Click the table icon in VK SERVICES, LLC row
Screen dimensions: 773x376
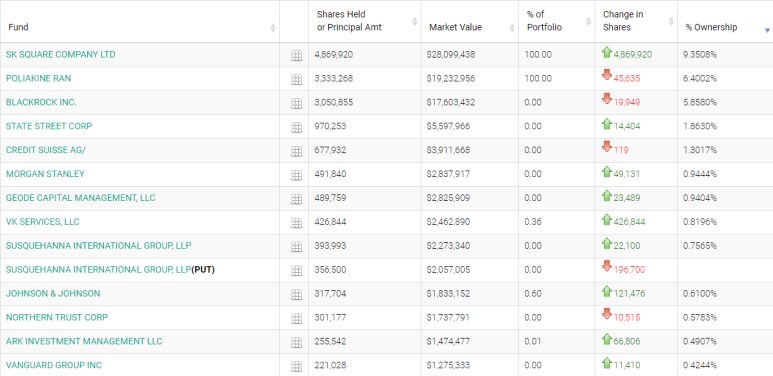(296, 223)
